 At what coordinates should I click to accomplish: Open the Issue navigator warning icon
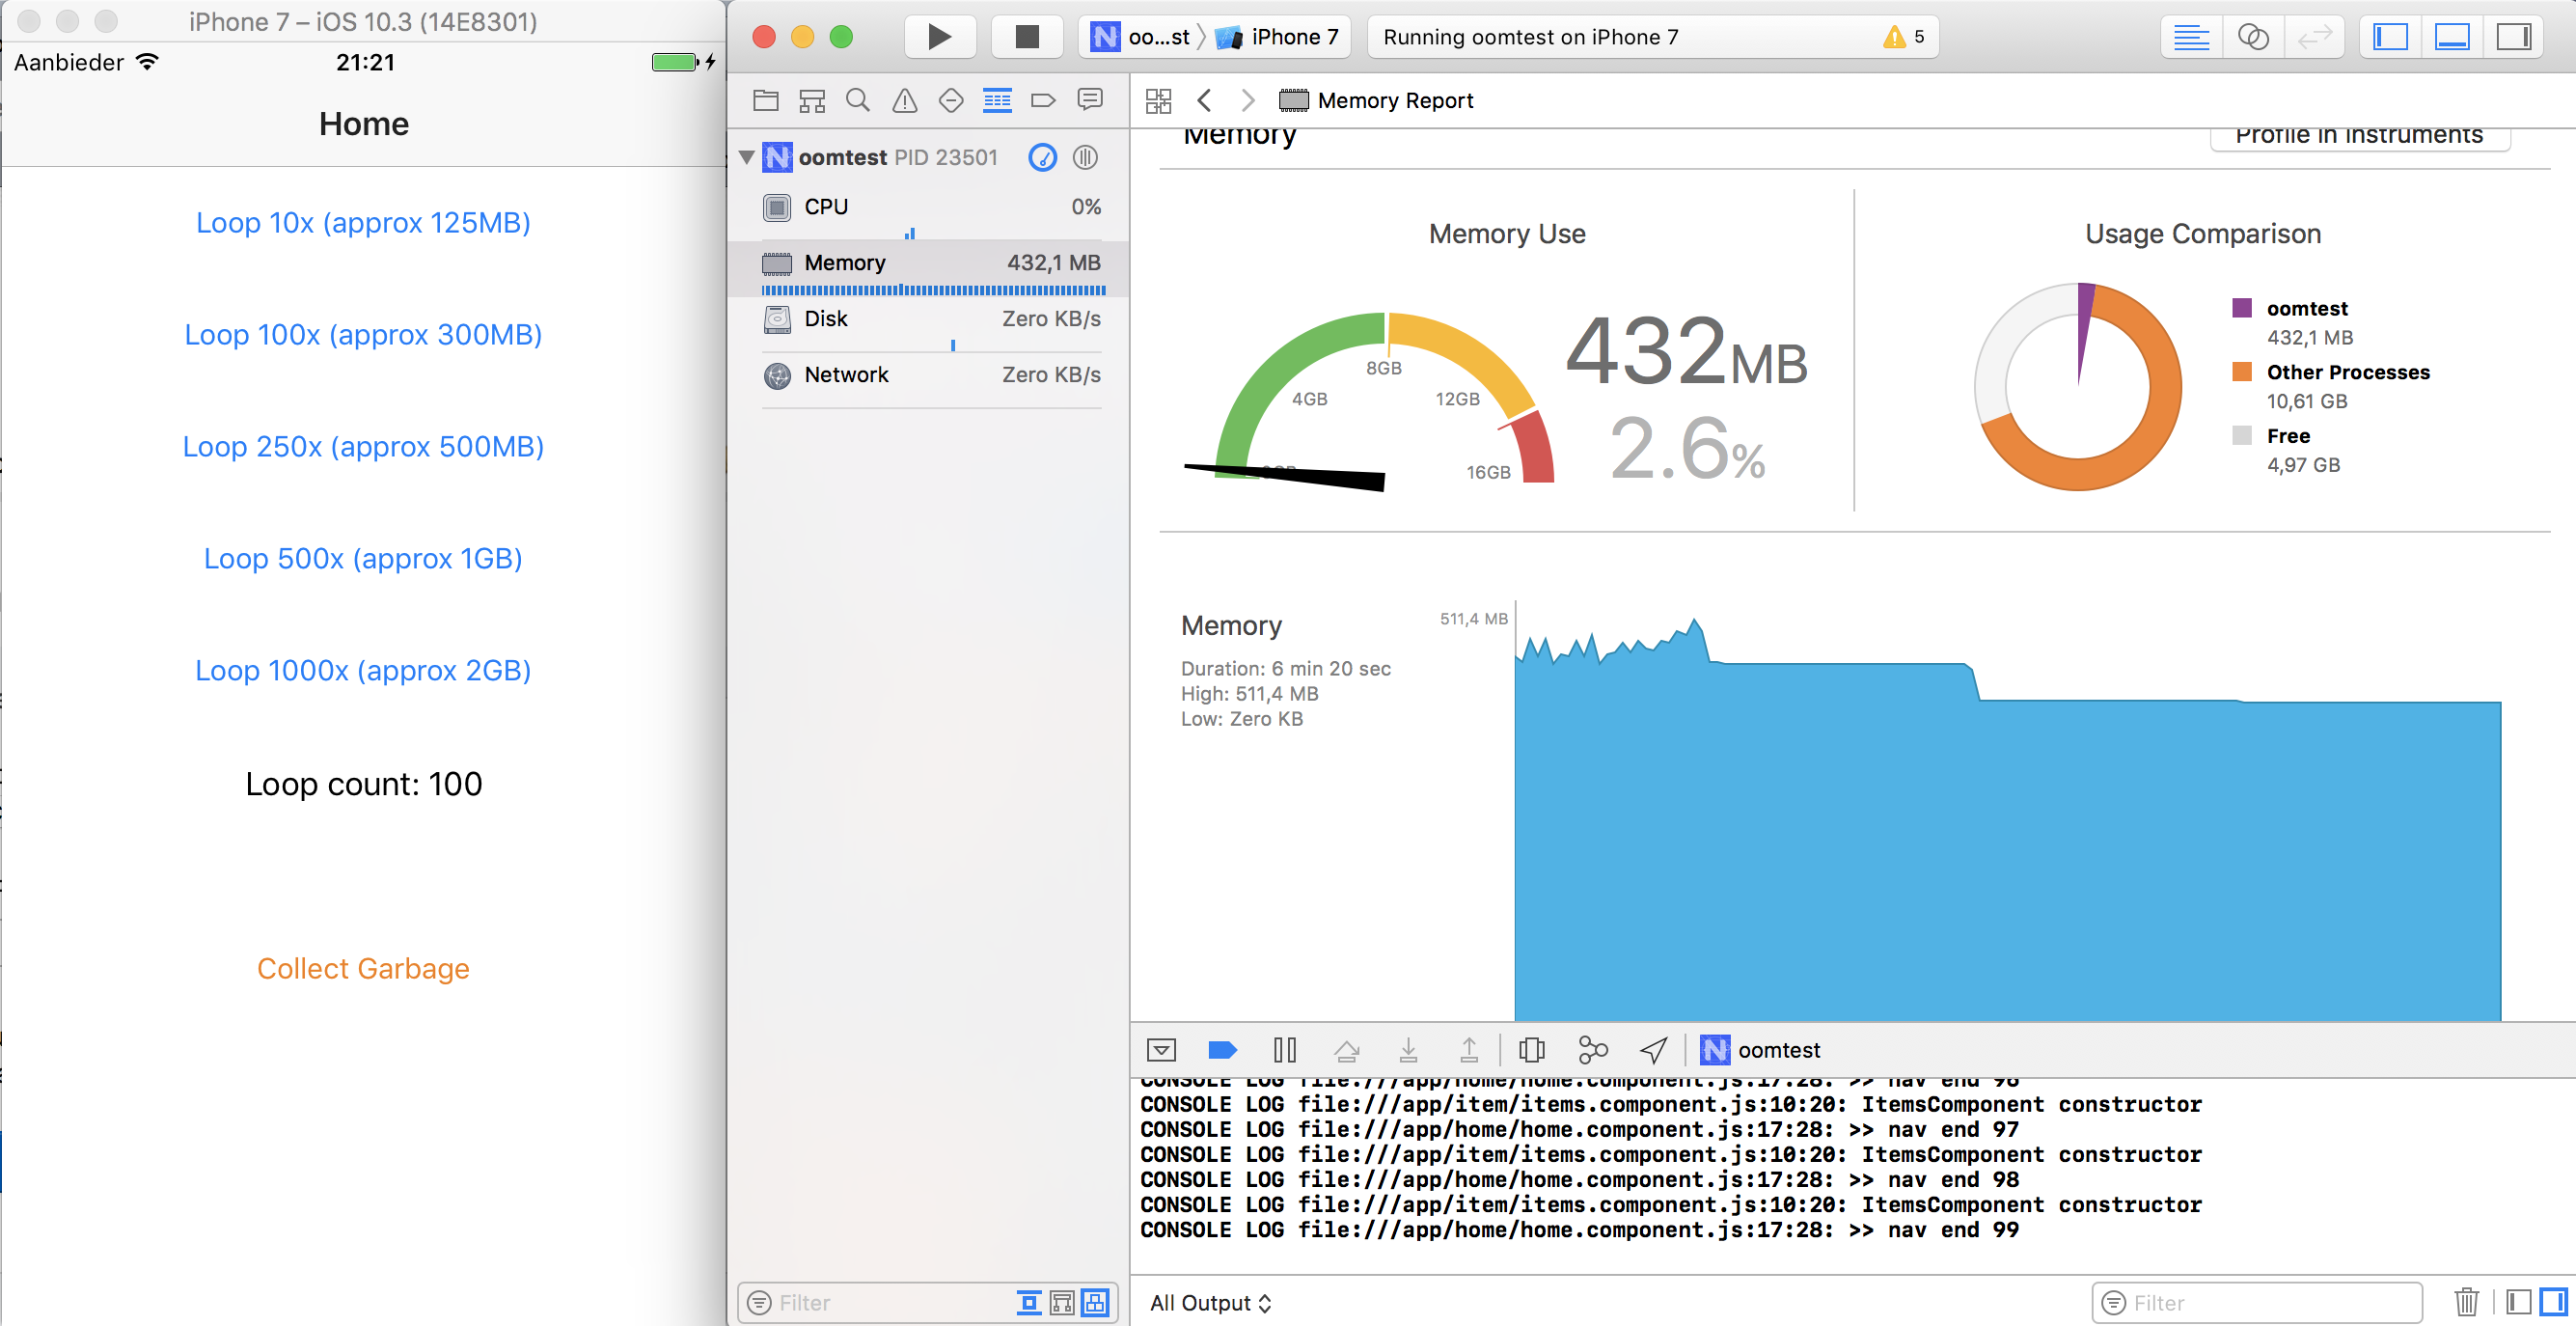coord(904,100)
